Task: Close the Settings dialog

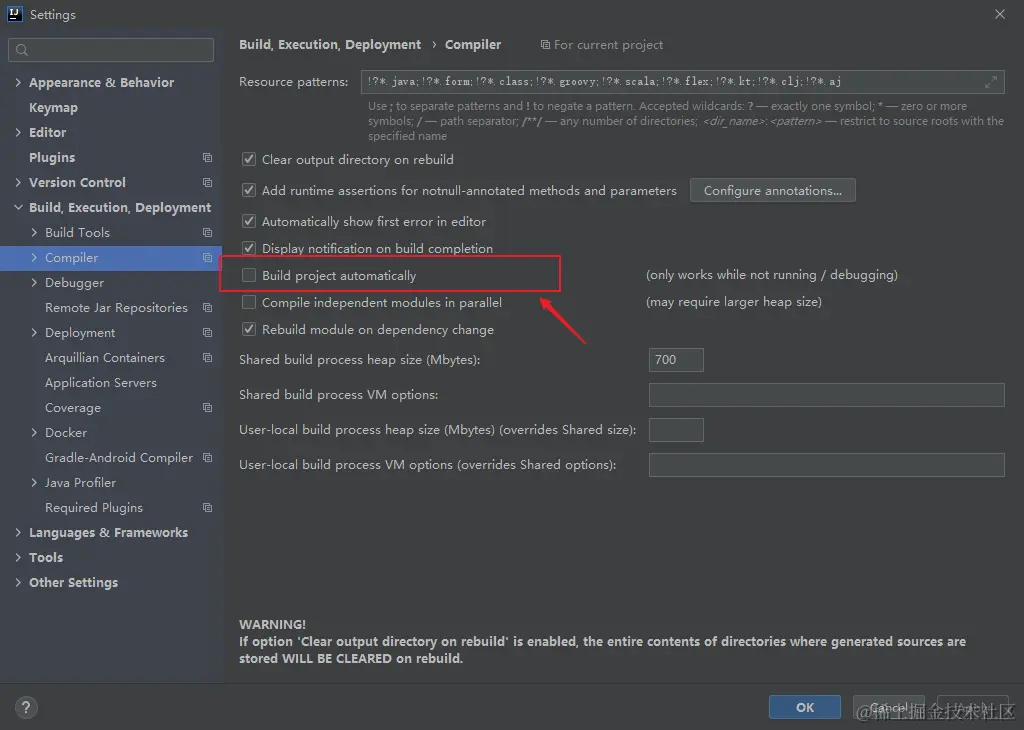Action: pos(999,14)
